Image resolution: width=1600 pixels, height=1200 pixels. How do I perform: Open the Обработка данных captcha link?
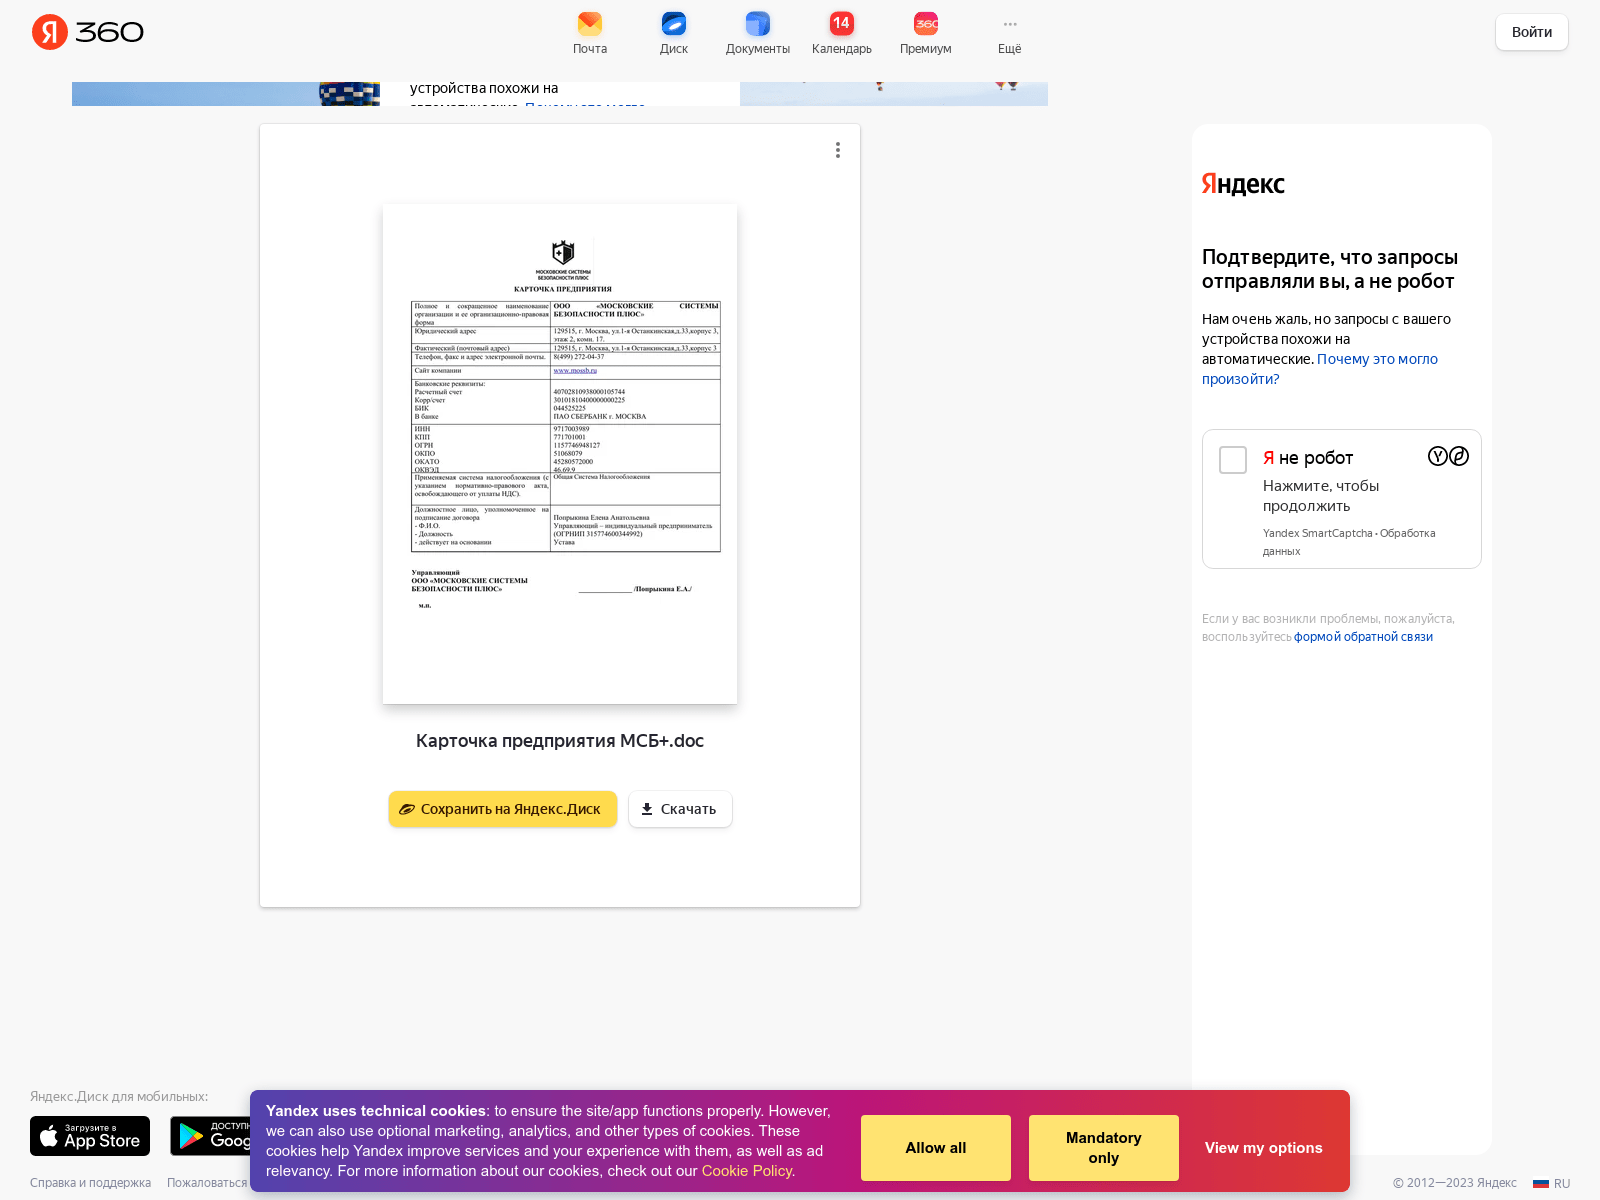[x=1349, y=542]
